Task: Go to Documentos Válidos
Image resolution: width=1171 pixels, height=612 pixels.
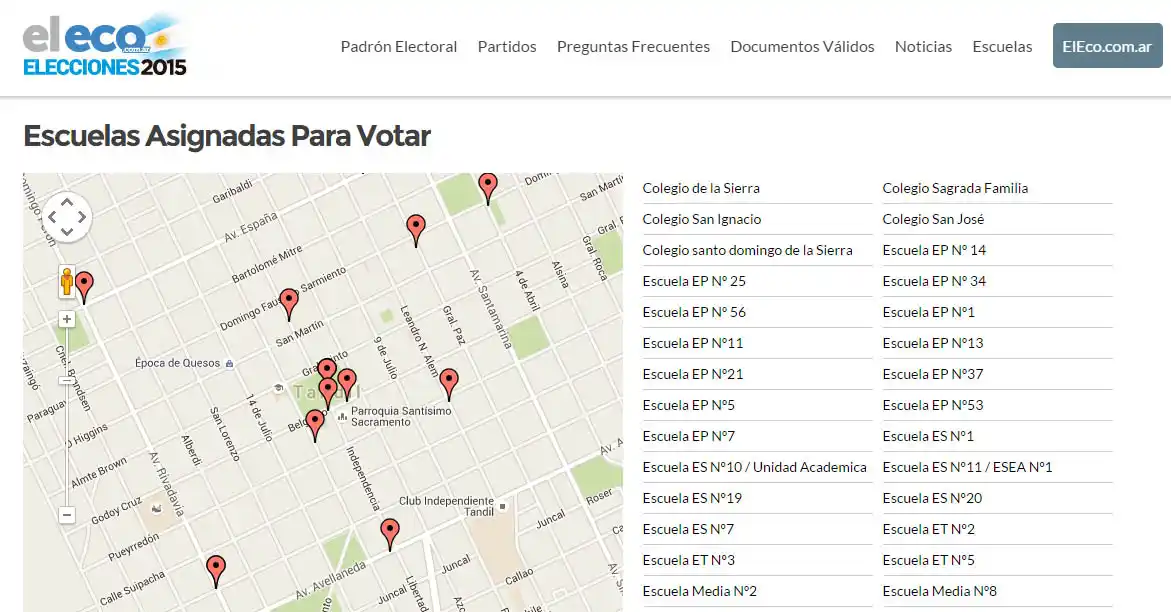Action: click(x=802, y=46)
